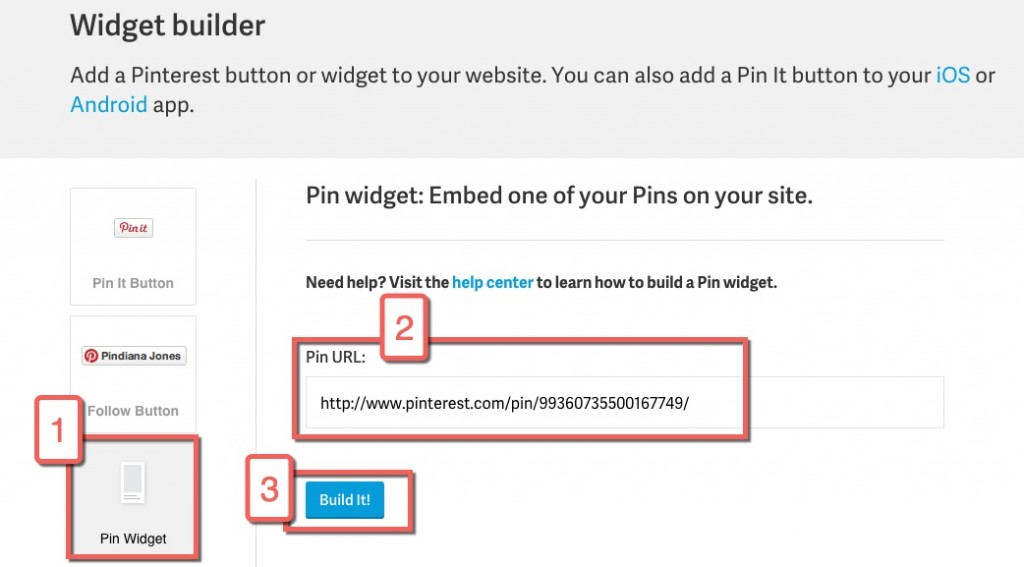1024x567 pixels.
Task: Click the numbered annotation marker 1
Action: [x=58, y=432]
